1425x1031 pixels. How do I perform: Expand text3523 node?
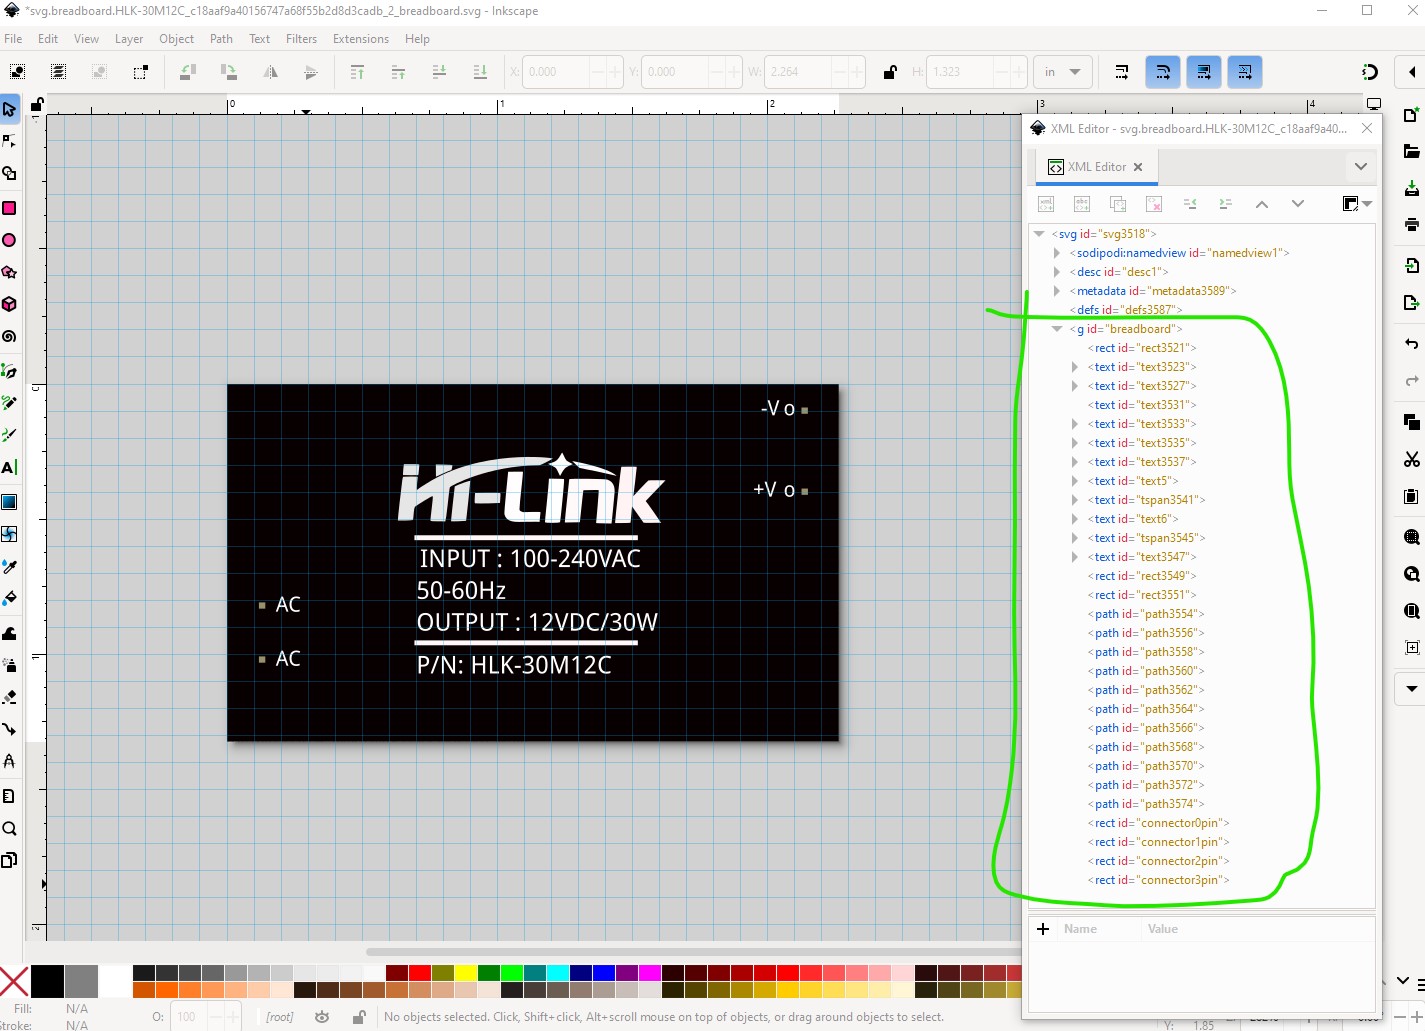pyautogui.click(x=1075, y=367)
